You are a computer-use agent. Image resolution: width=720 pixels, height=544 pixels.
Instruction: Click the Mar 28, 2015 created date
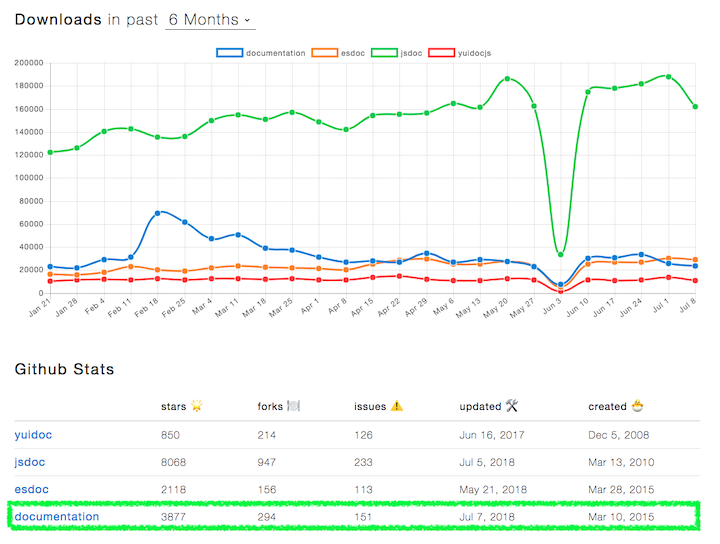click(621, 490)
